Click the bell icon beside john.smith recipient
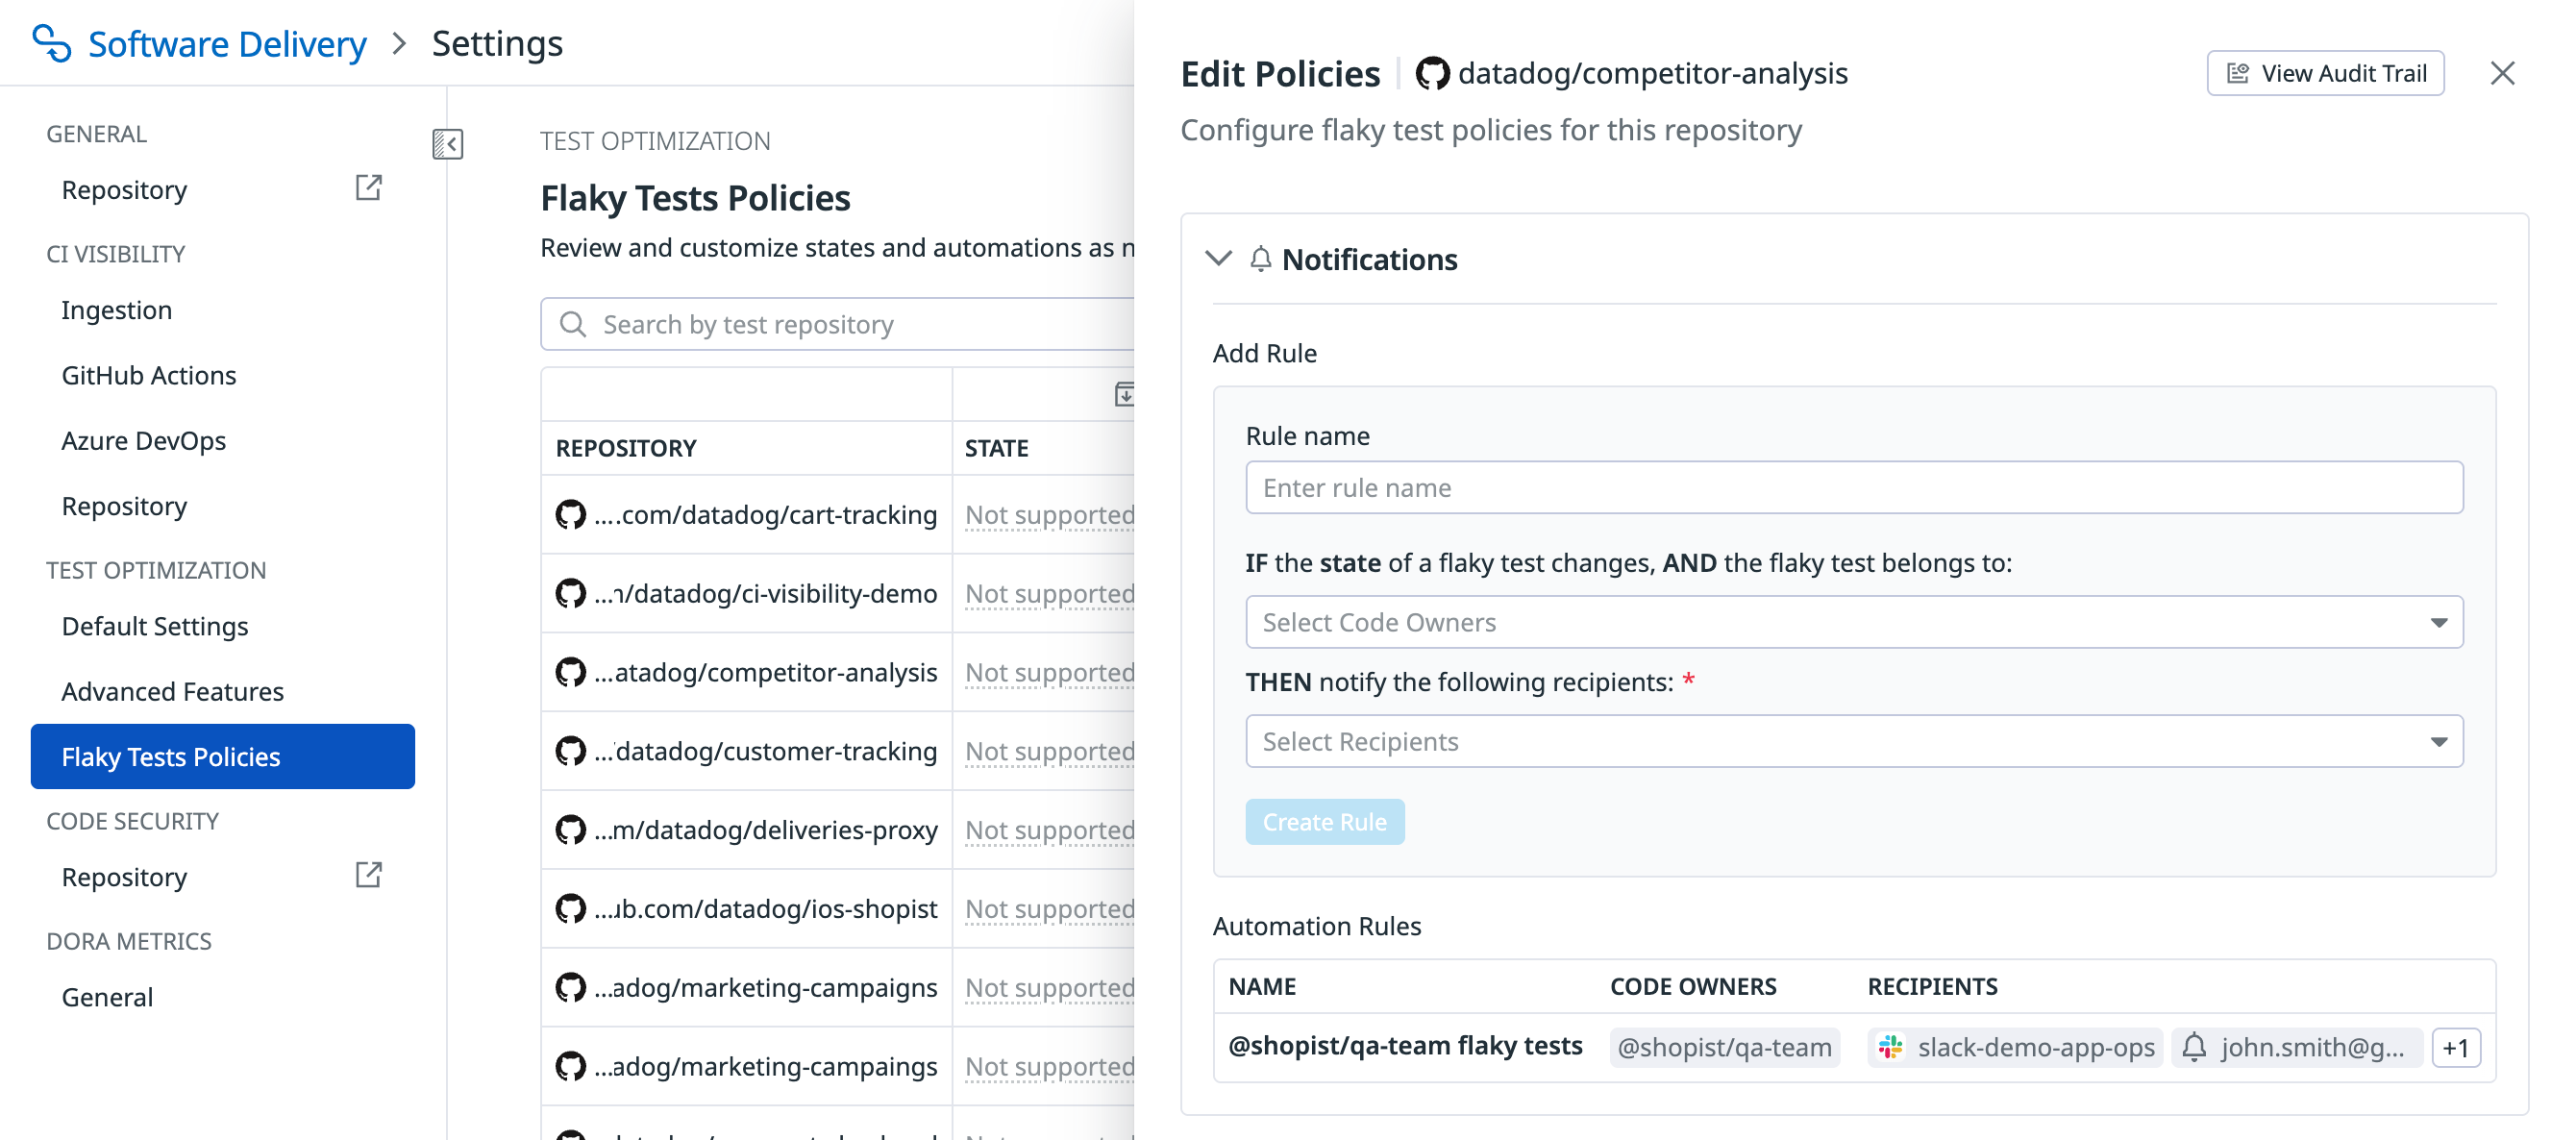 [x=2194, y=1047]
